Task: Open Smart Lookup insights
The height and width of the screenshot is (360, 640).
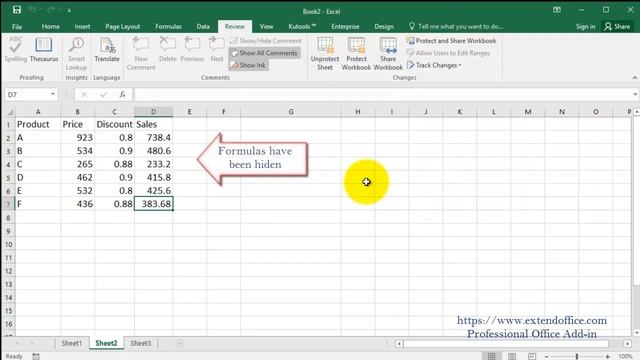Action: (76, 53)
